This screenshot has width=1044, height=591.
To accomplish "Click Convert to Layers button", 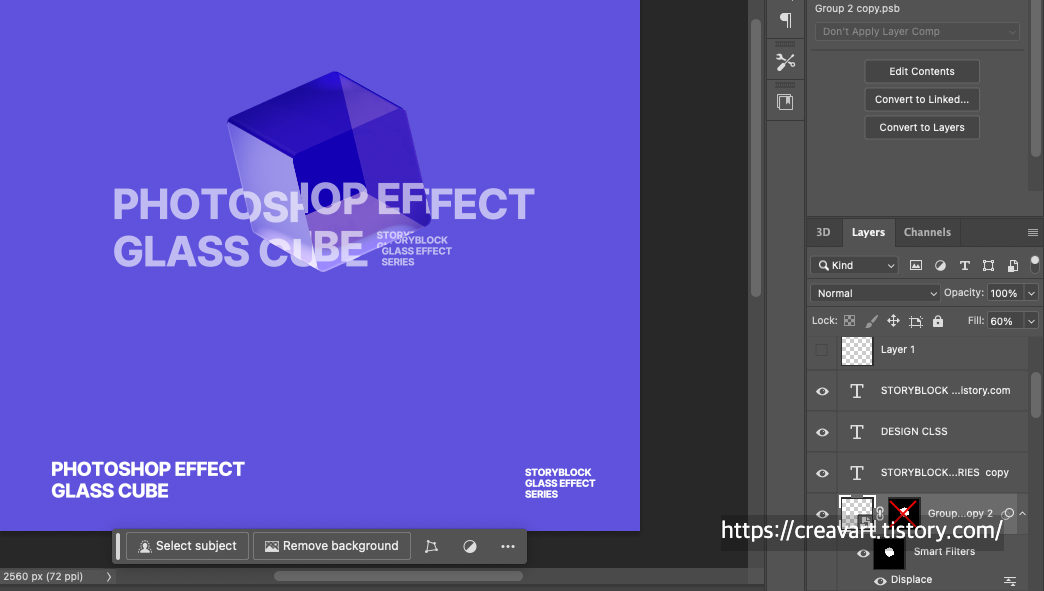I will 921,127.
